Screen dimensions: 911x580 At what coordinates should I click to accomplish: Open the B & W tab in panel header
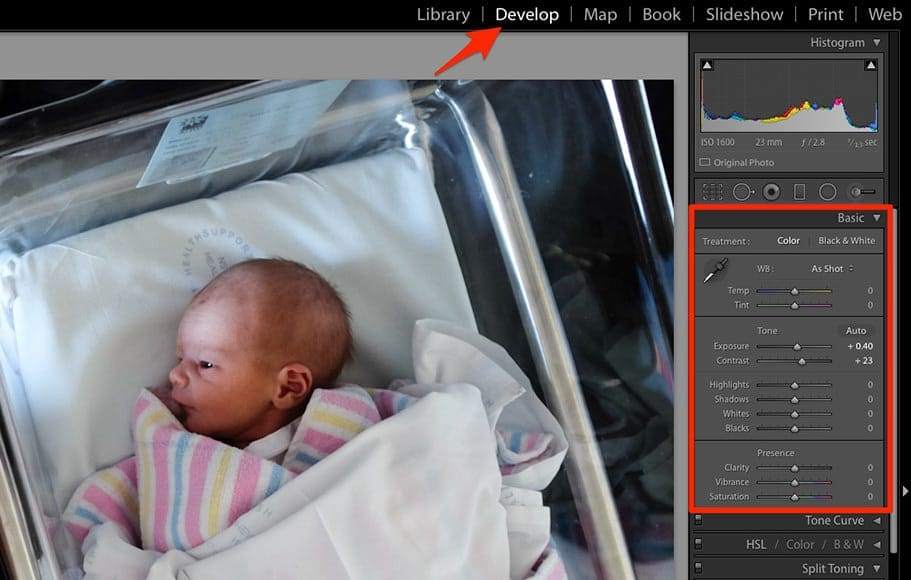coord(848,545)
